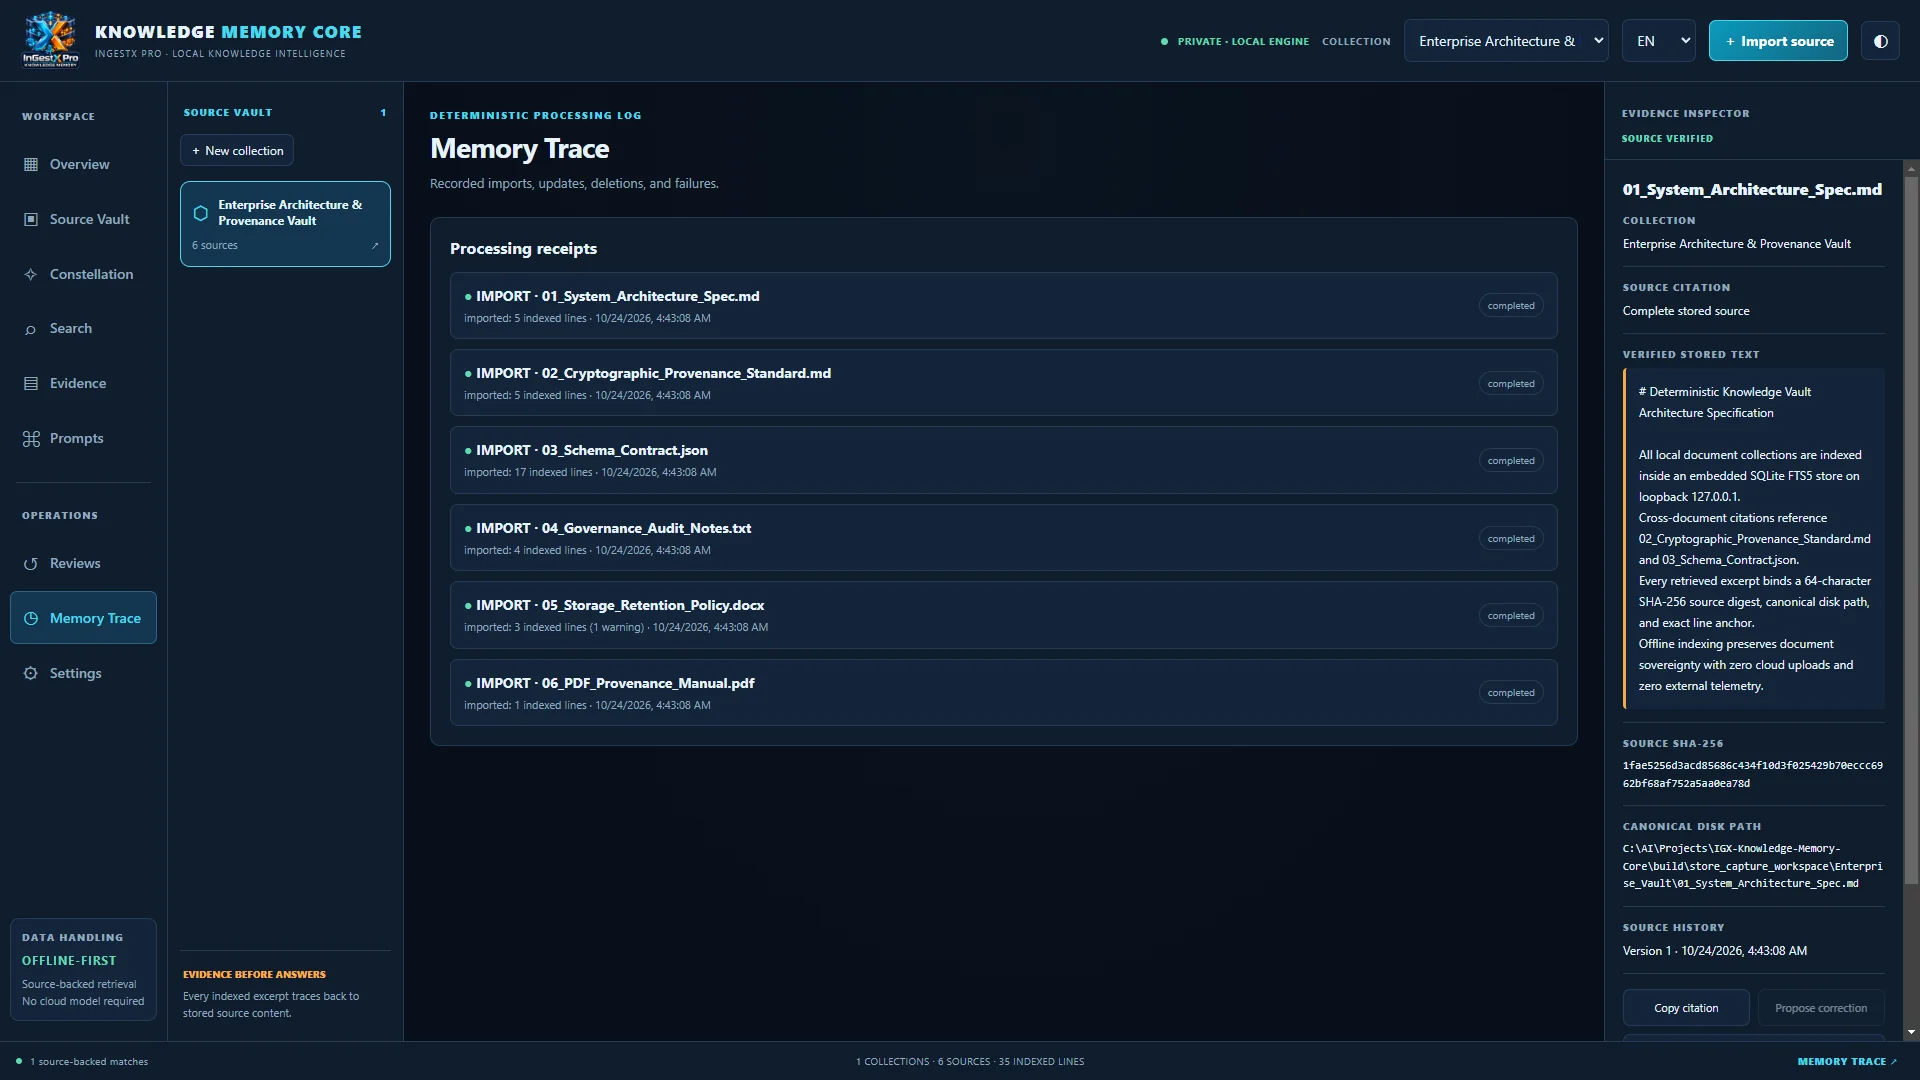Click Version 1 source history entry
The image size is (1920, 1080).
point(1714,951)
